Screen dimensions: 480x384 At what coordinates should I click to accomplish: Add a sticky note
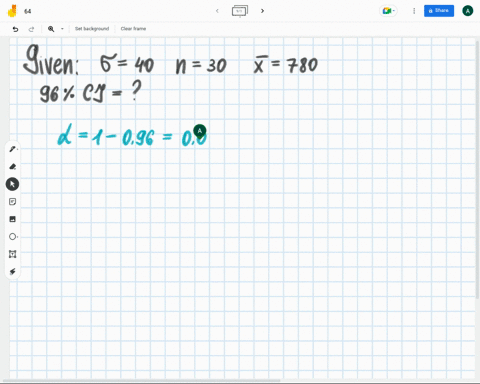tap(12, 202)
